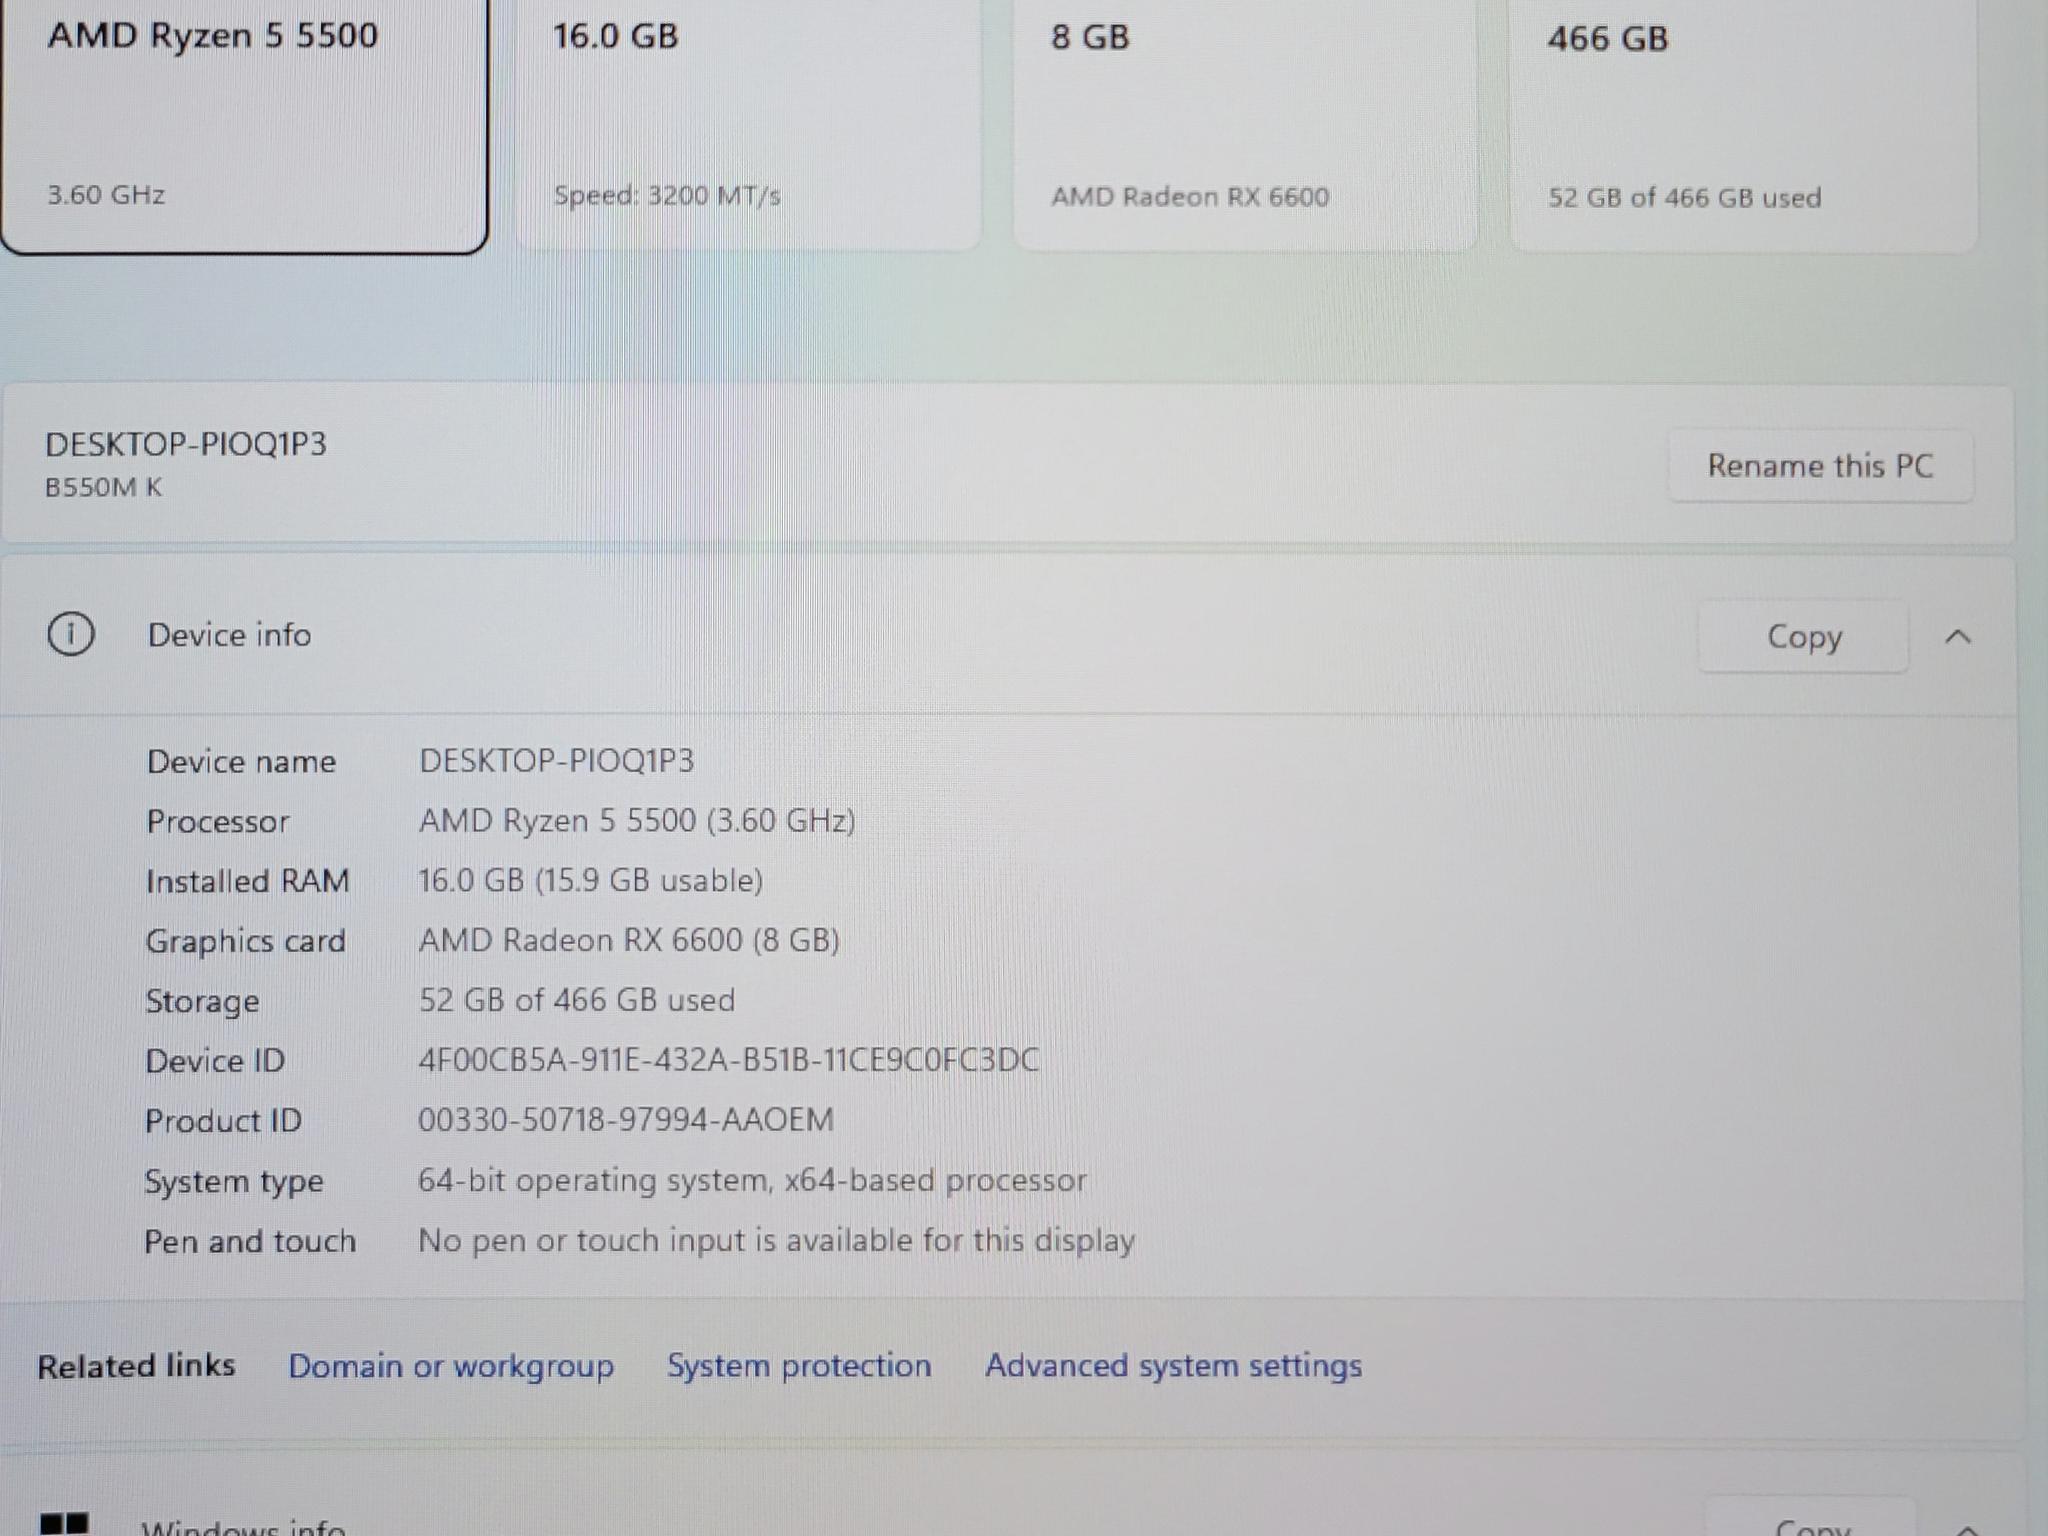This screenshot has height=1536, width=2048.
Task: Click Rename this PC button
Action: coord(1820,465)
